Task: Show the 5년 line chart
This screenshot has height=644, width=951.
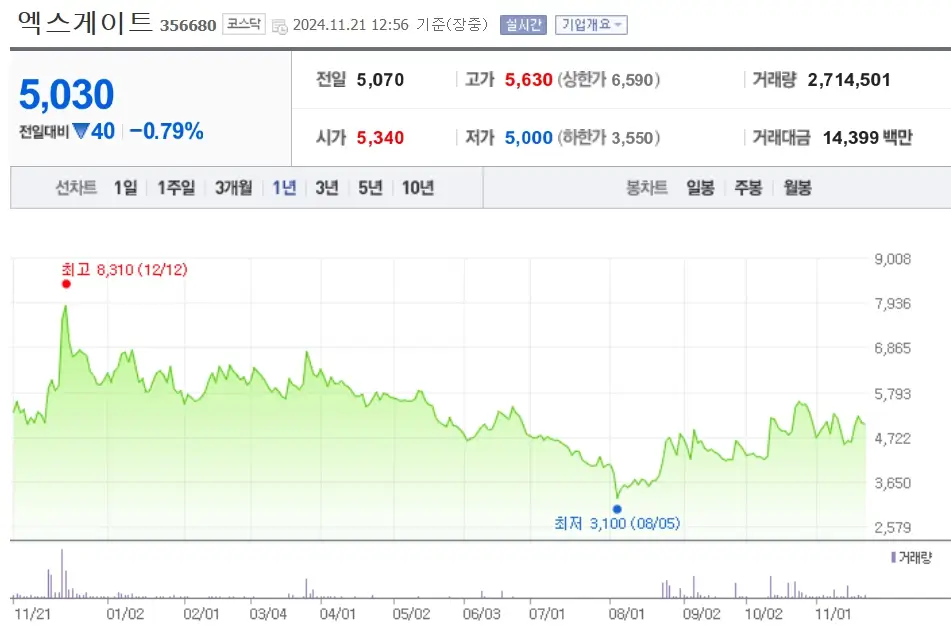Action: [370, 188]
